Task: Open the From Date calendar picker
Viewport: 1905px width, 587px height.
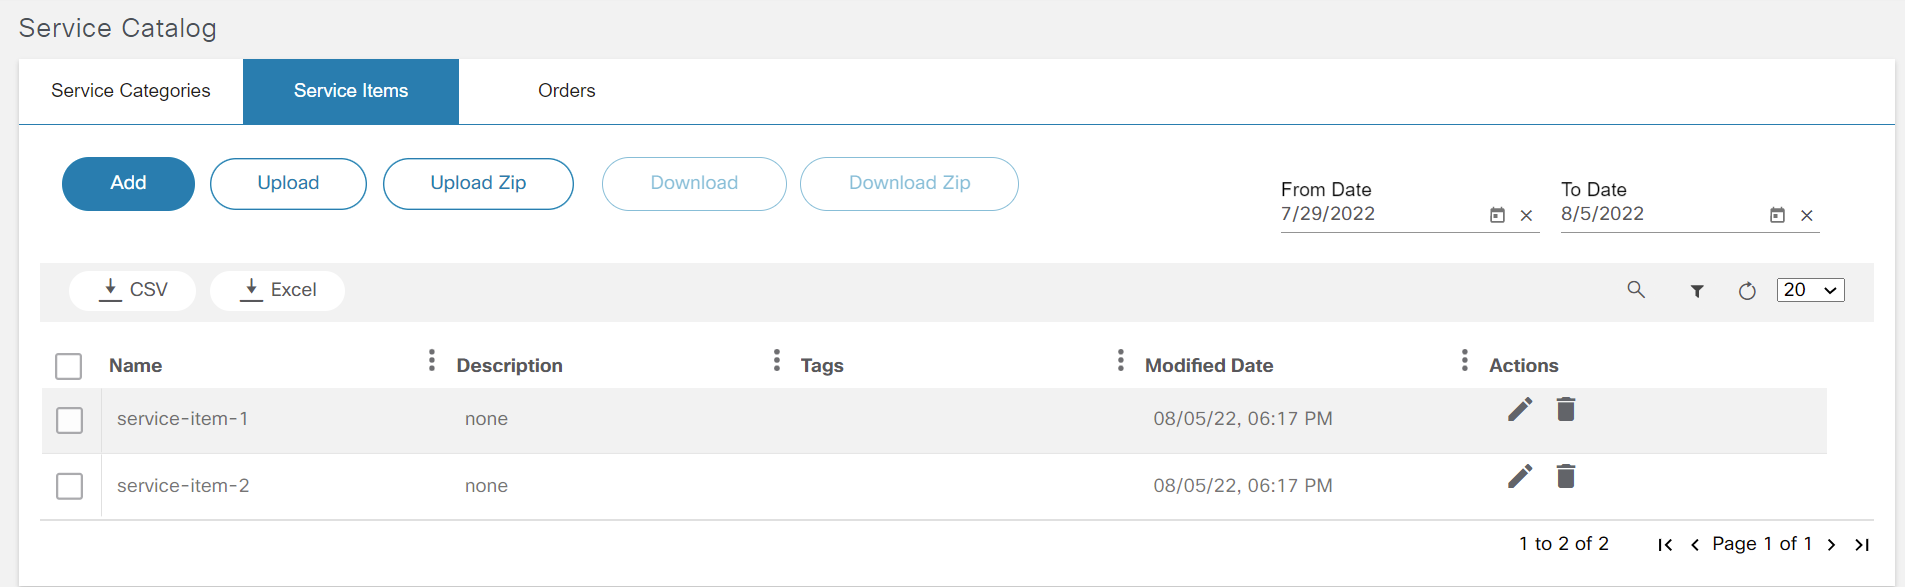Action: tap(1497, 215)
